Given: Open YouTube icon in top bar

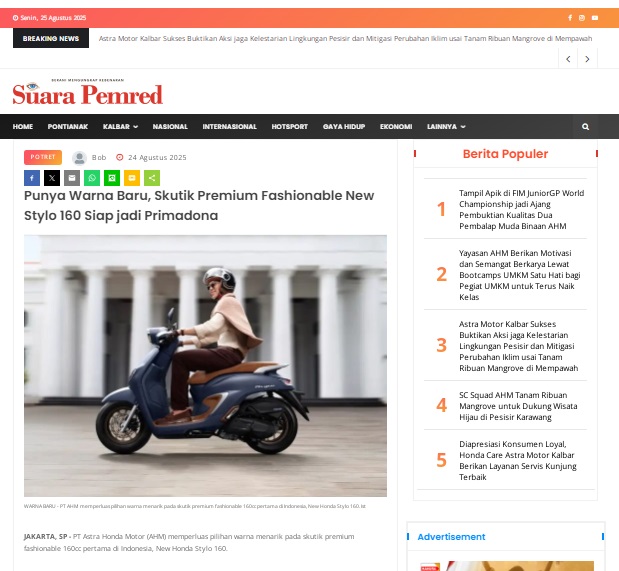Looking at the screenshot, I should pyautogui.click(x=595, y=18).
